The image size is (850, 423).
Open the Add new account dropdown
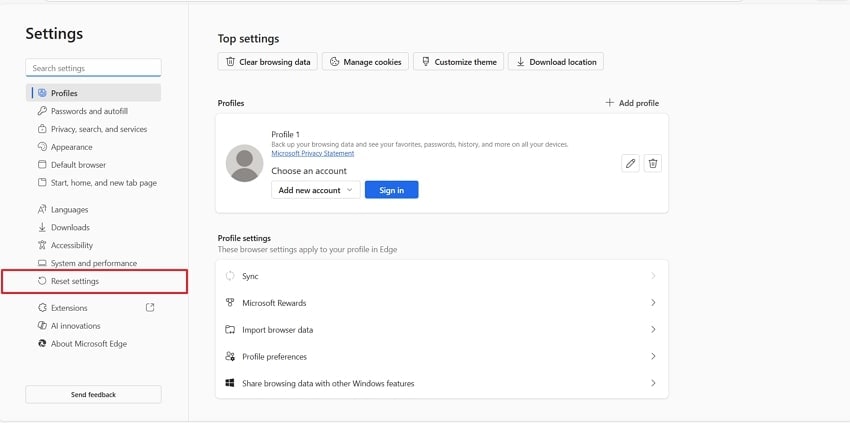pyautogui.click(x=315, y=190)
